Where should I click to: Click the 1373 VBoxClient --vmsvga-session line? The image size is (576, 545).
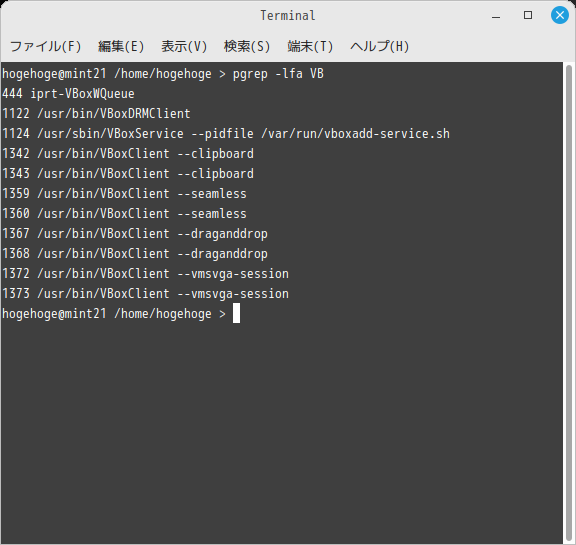coord(145,294)
